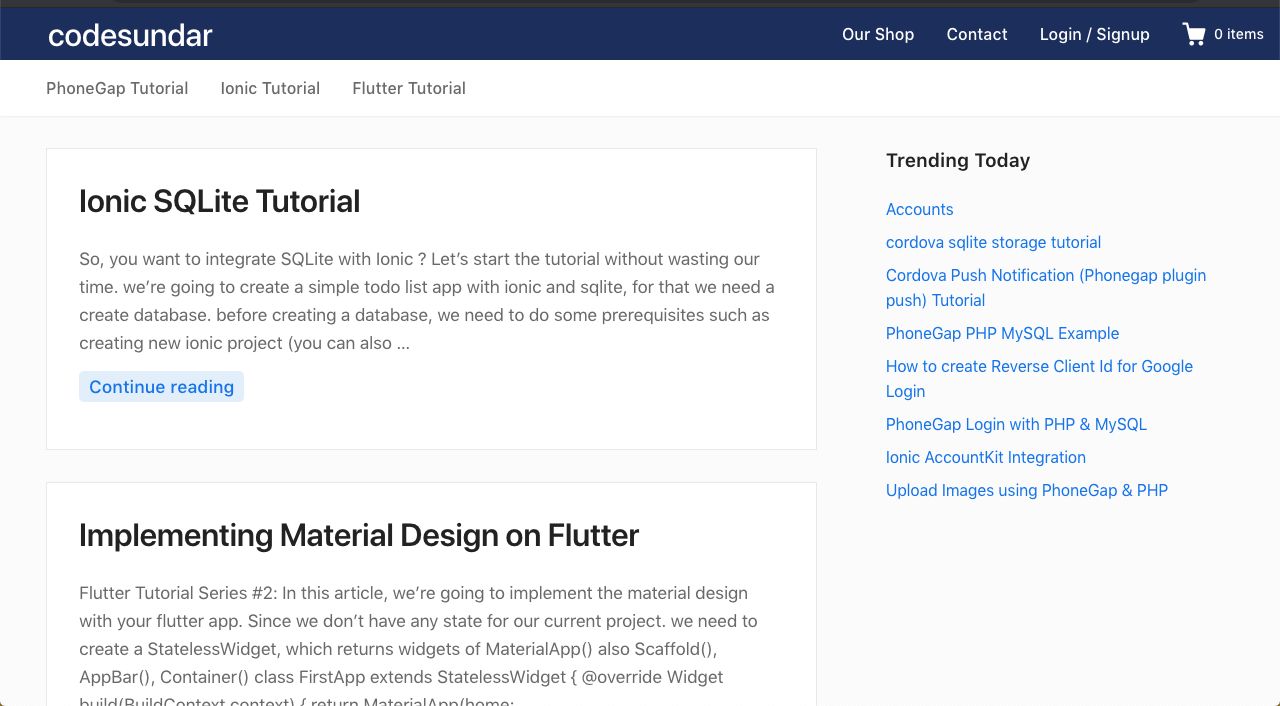Open the Flutter Tutorial navigation item

408,88
